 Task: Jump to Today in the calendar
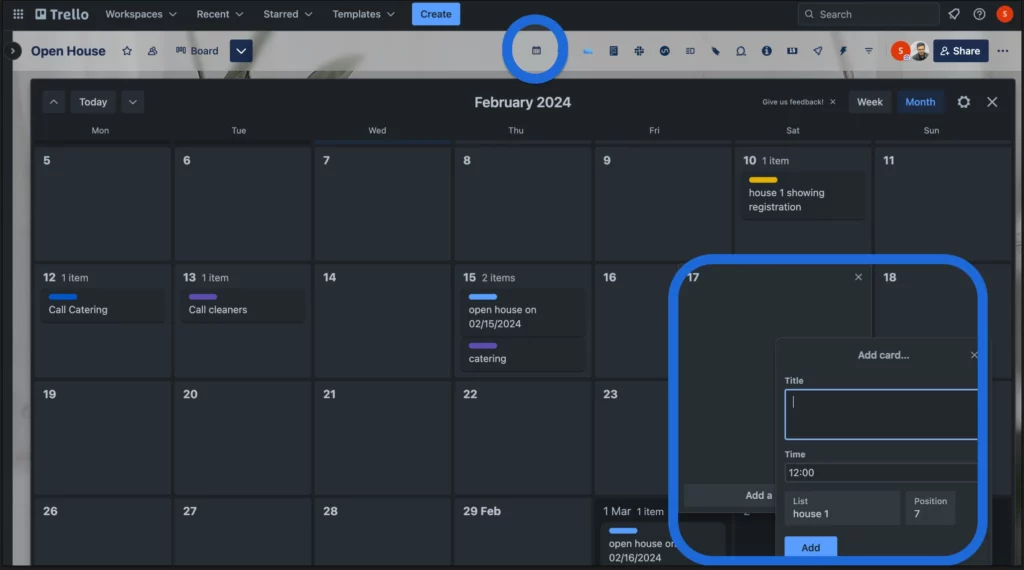click(x=93, y=102)
